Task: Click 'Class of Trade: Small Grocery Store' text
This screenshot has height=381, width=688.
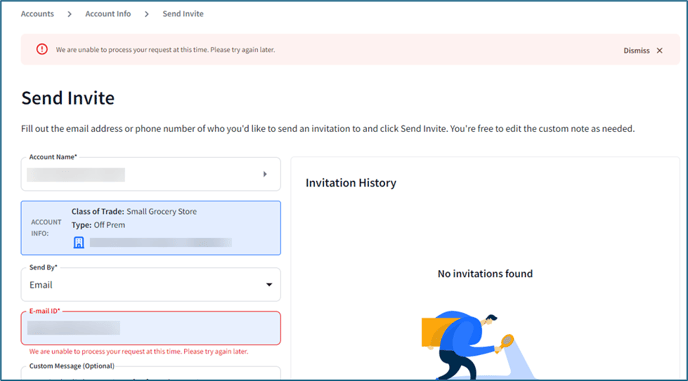Action: [134, 212]
